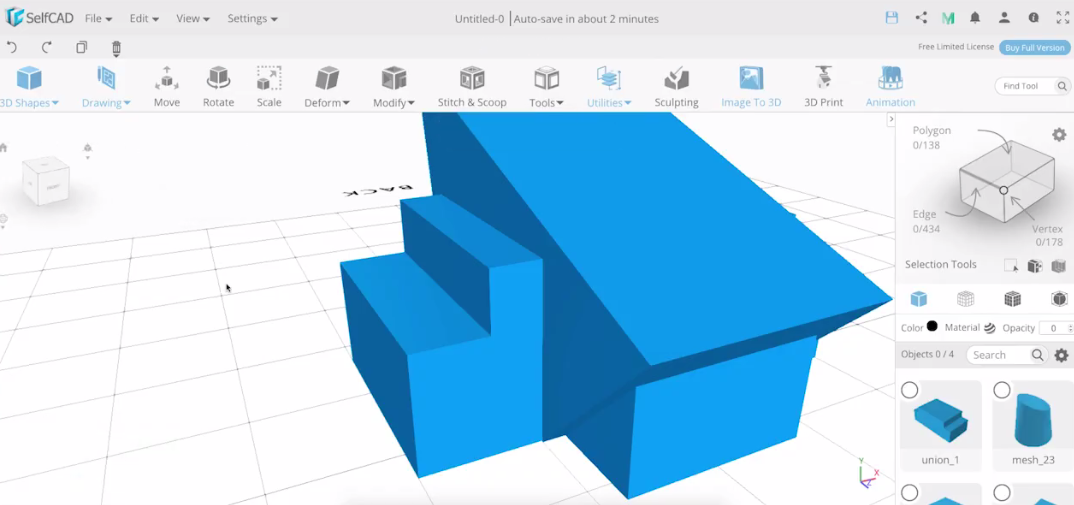Image resolution: width=1074 pixels, height=505 pixels.
Task: Select the Rotate tool
Action: click(218, 87)
